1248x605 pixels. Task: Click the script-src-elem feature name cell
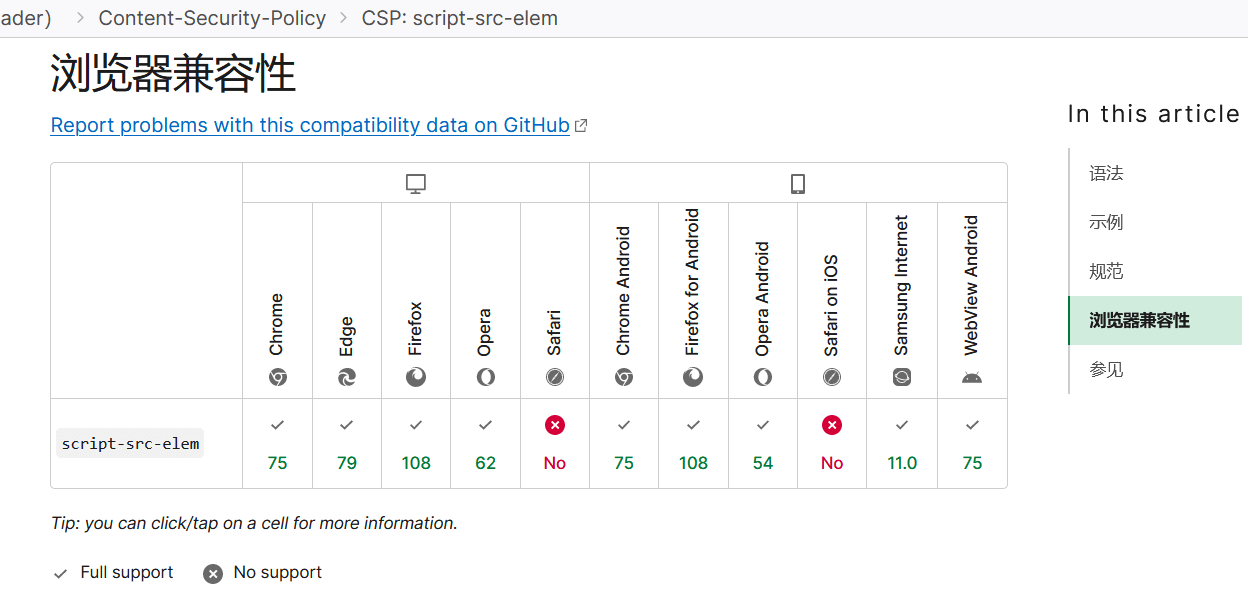tap(130, 443)
